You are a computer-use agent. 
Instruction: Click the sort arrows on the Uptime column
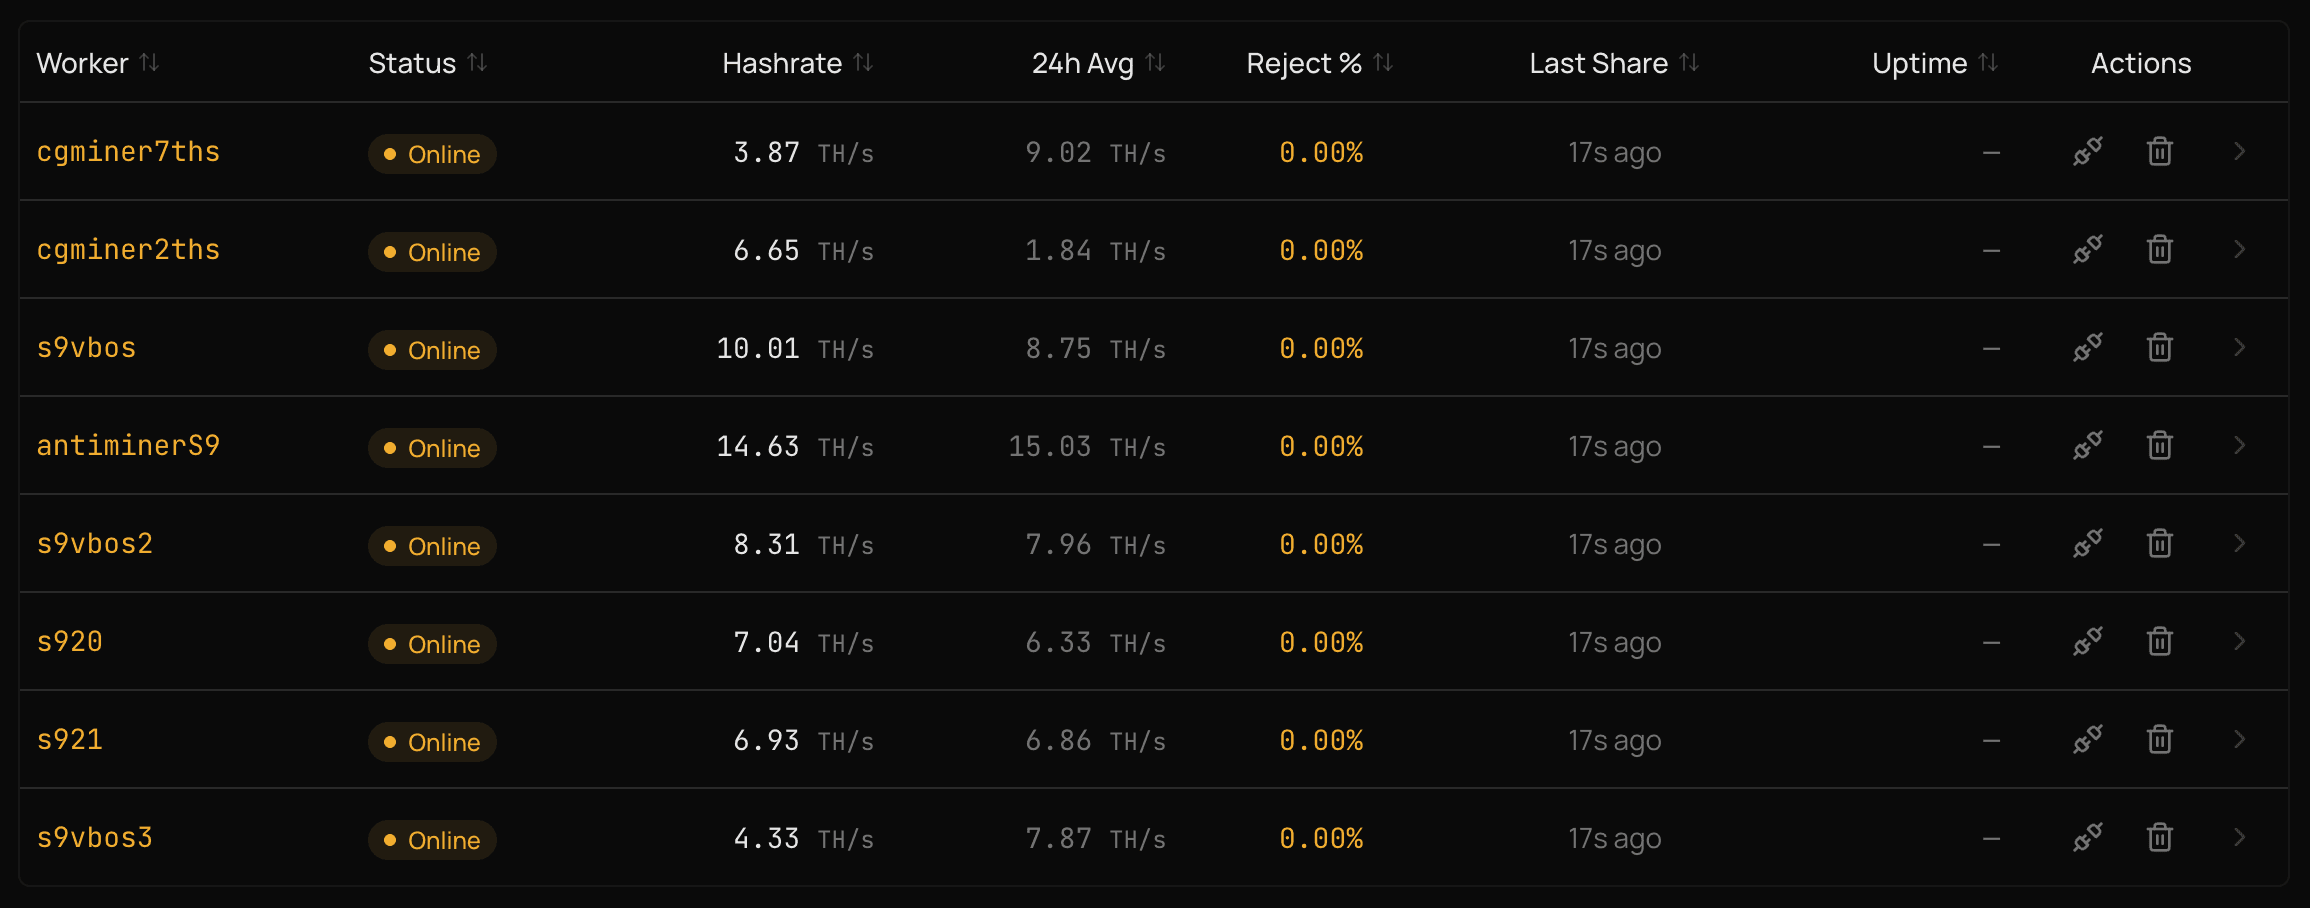coord(1988,62)
